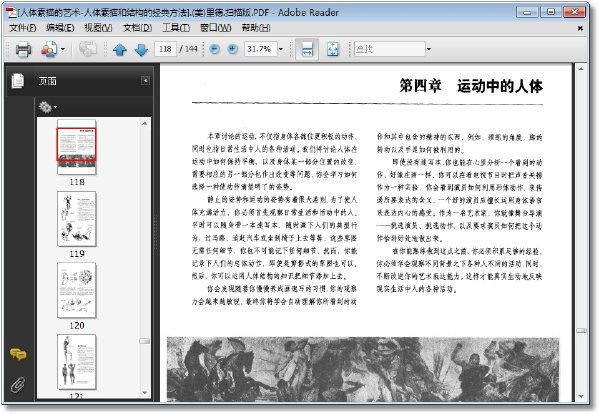Click the total pages label 144
The image size is (600, 415).
[191, 49]
